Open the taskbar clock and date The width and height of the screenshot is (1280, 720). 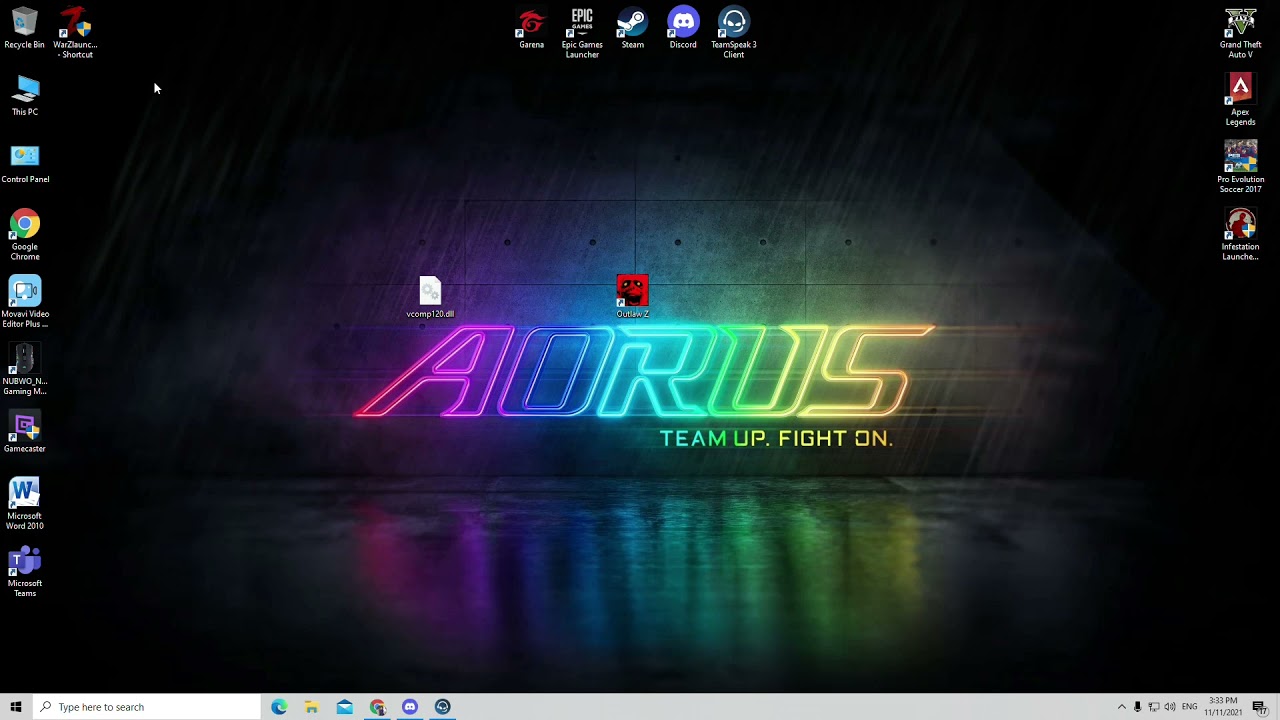tap(1224, 707)
